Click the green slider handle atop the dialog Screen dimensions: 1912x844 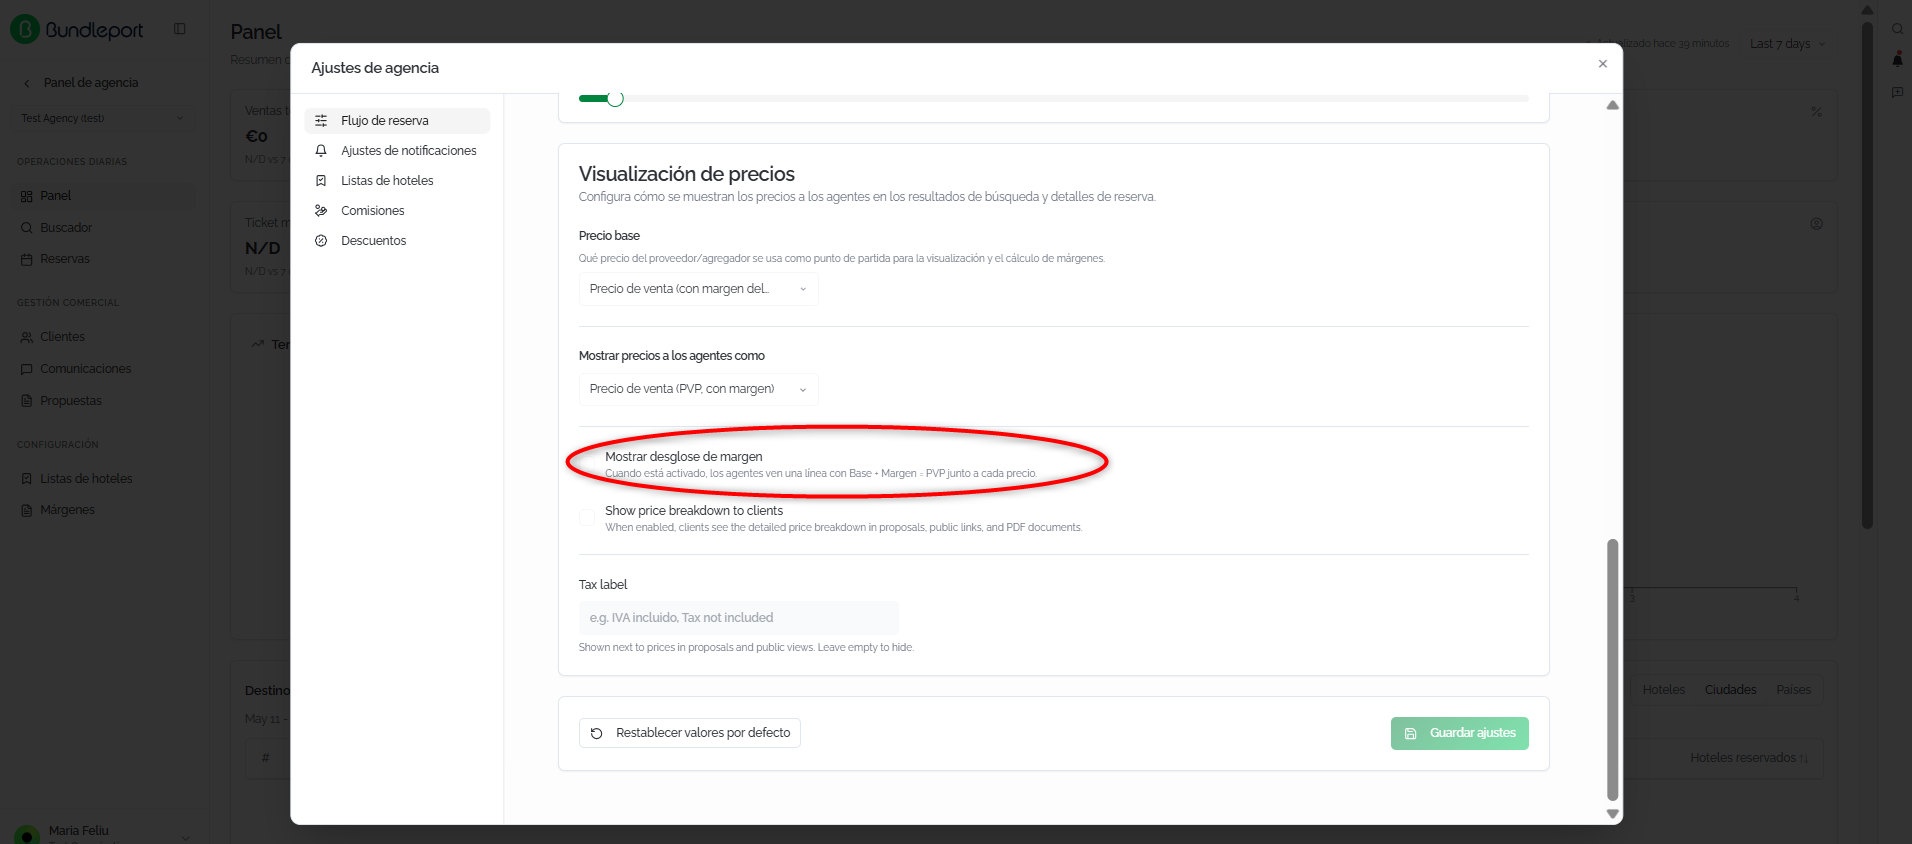[x=615, y=98]
